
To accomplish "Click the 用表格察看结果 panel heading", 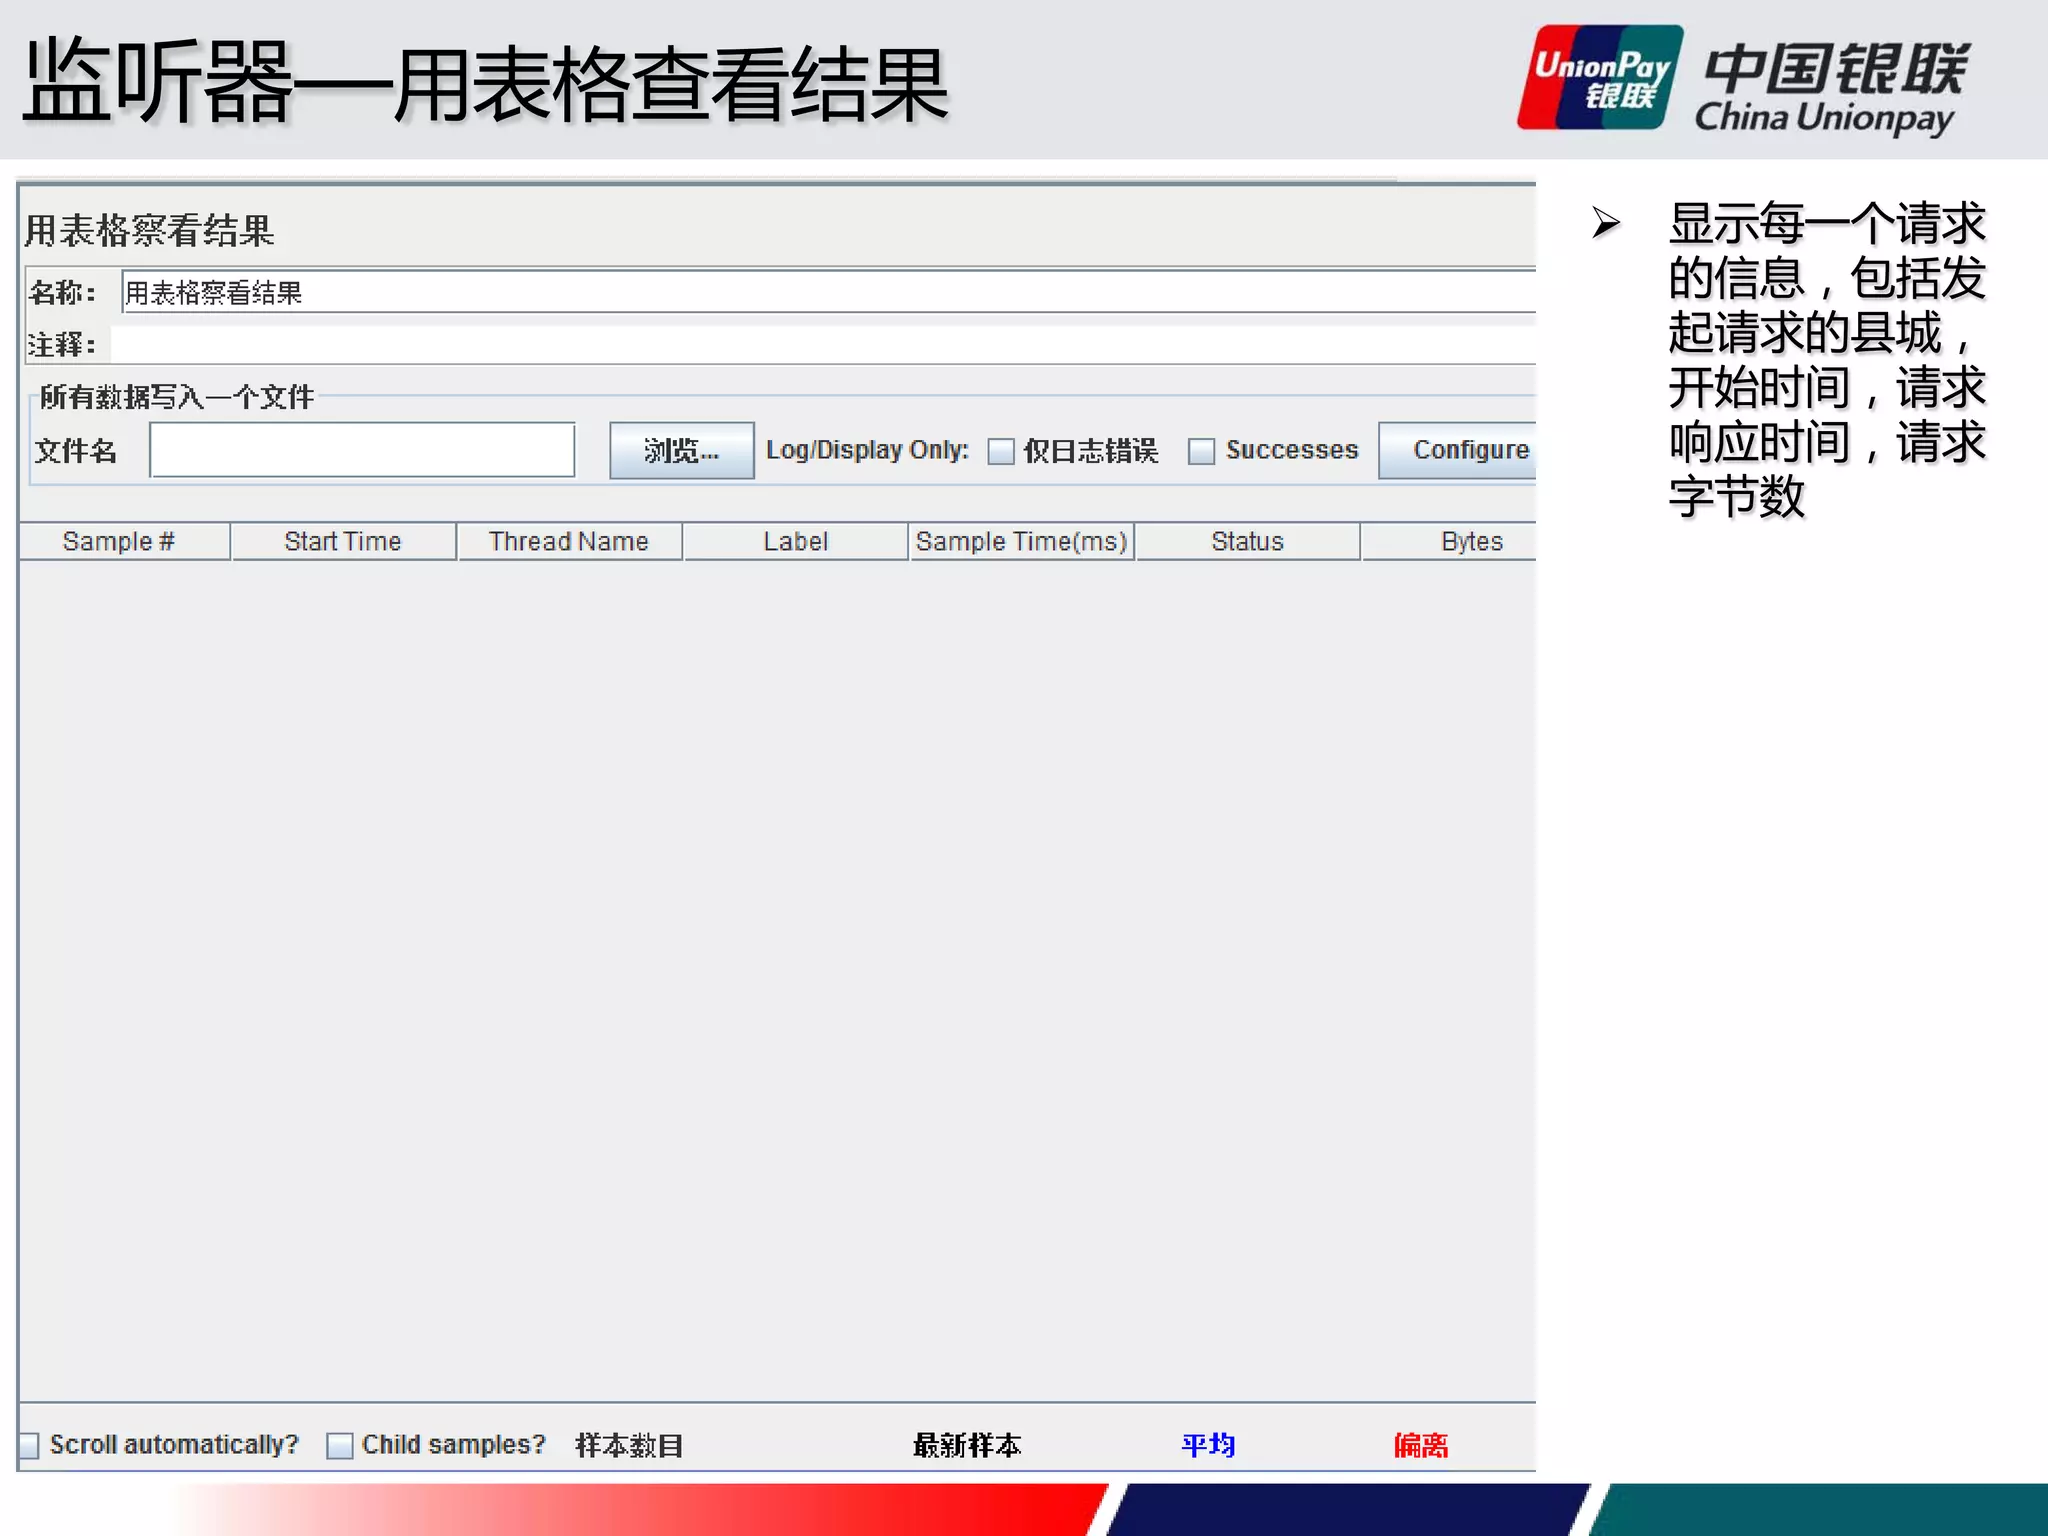I will coord(149,230).
